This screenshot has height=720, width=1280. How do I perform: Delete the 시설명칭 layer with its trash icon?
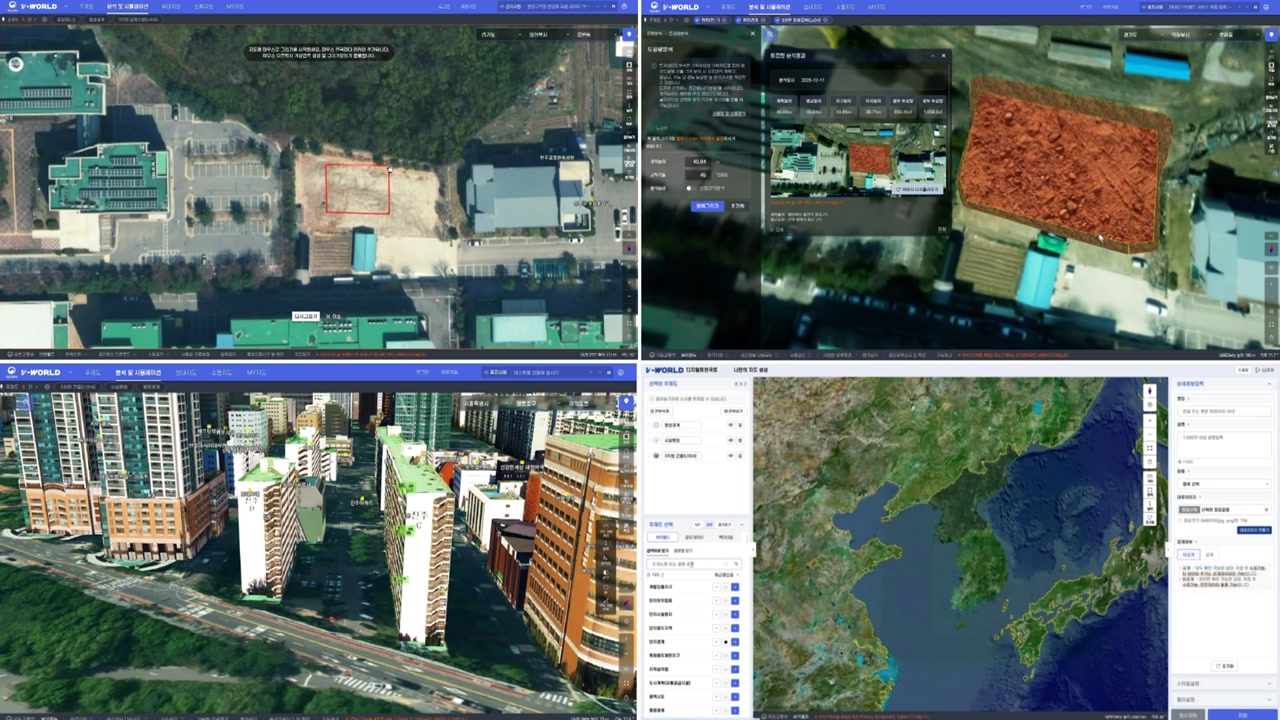[x=742, y=440]
